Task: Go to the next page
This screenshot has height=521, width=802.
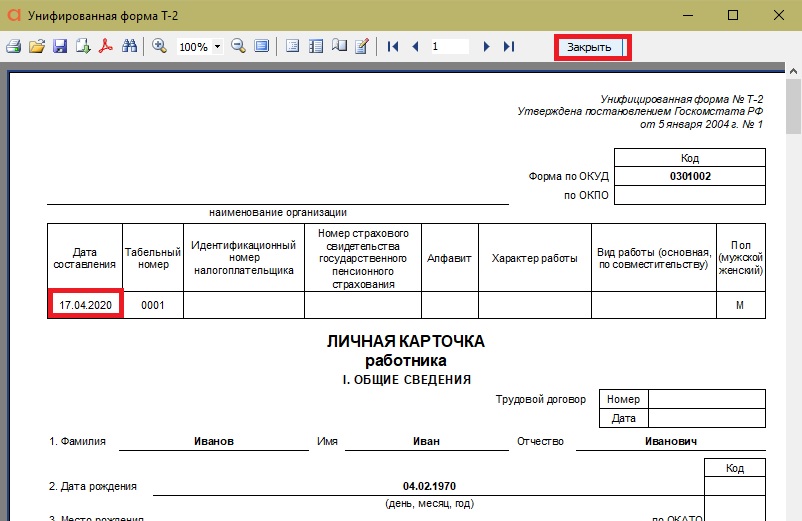Action: tap(486, 47)
